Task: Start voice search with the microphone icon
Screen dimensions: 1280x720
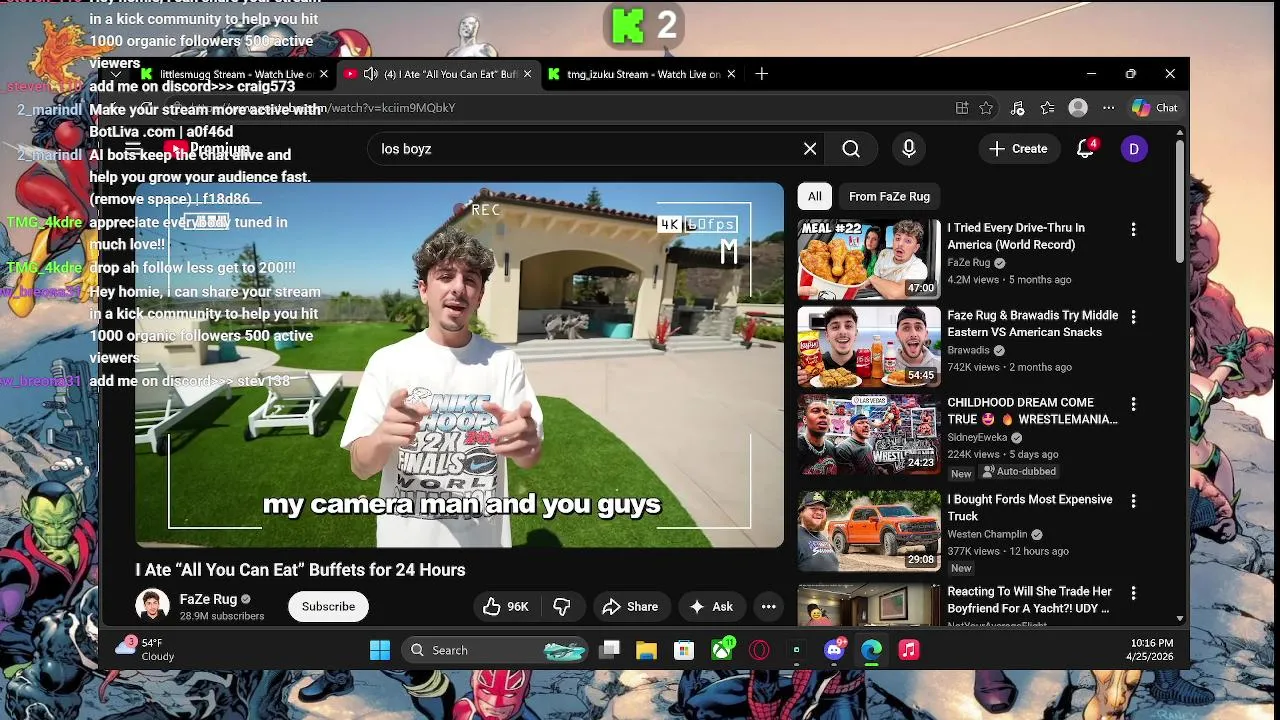Action: 909,149
